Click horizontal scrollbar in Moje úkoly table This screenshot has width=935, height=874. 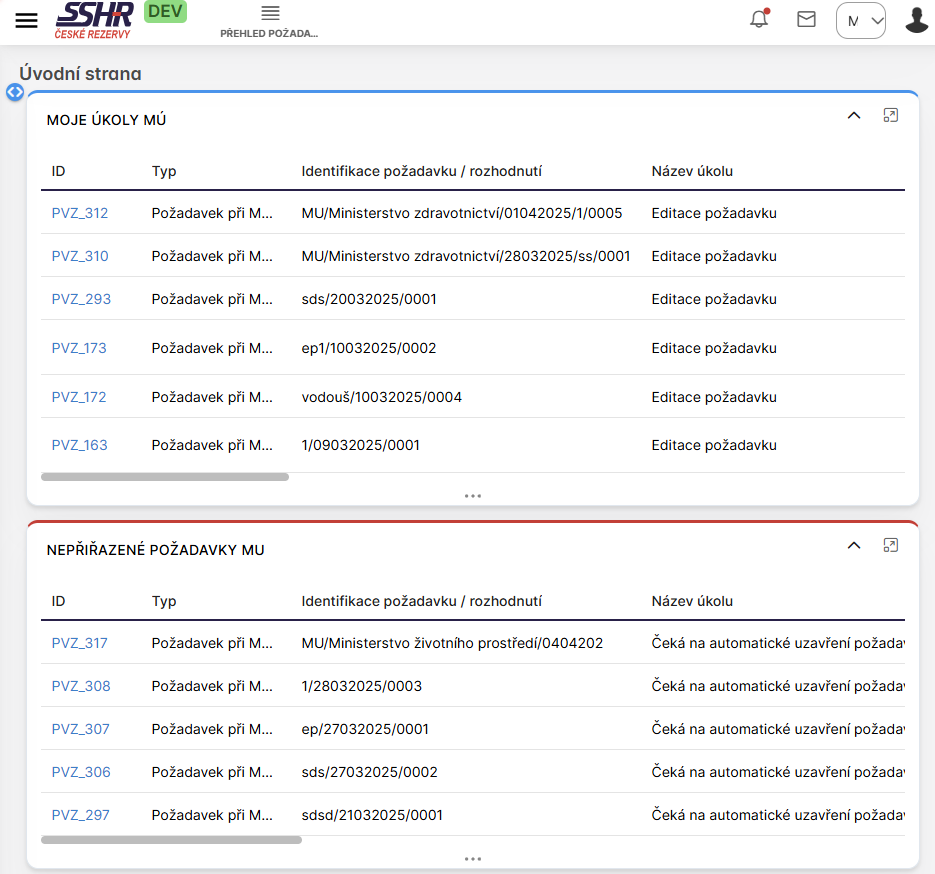(x=165, y=477)
